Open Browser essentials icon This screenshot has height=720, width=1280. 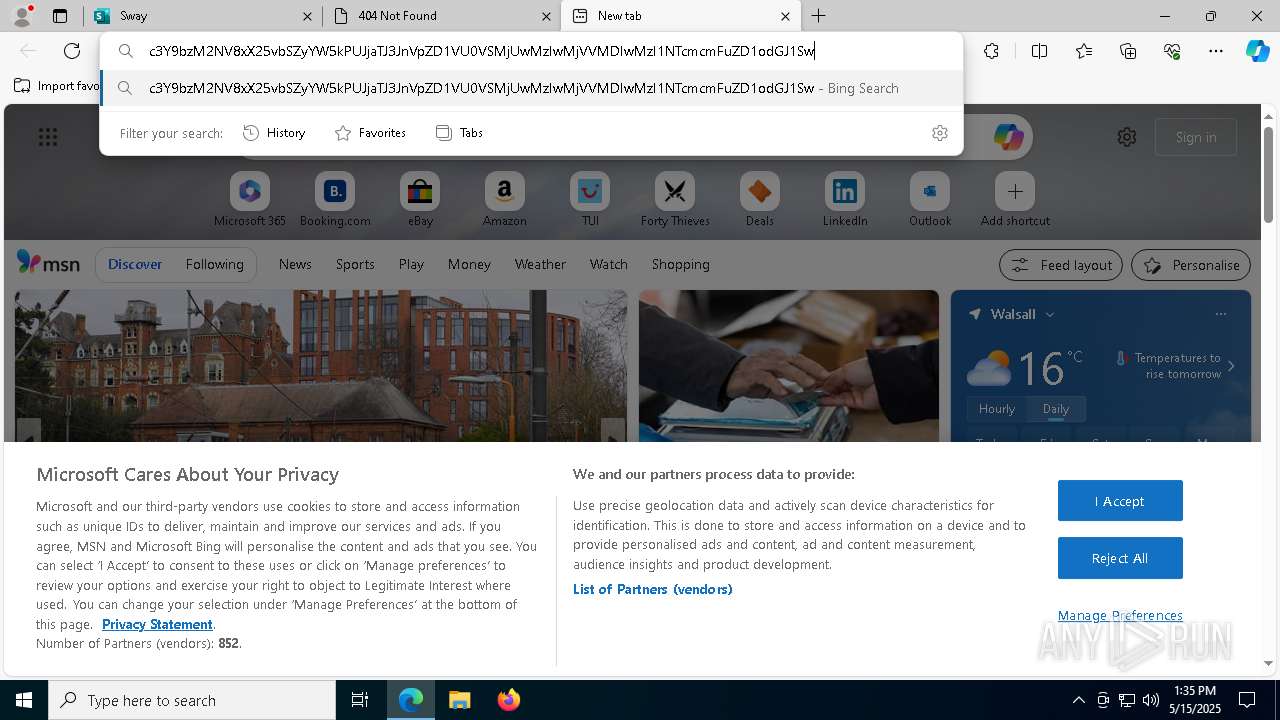(1172, 51)
